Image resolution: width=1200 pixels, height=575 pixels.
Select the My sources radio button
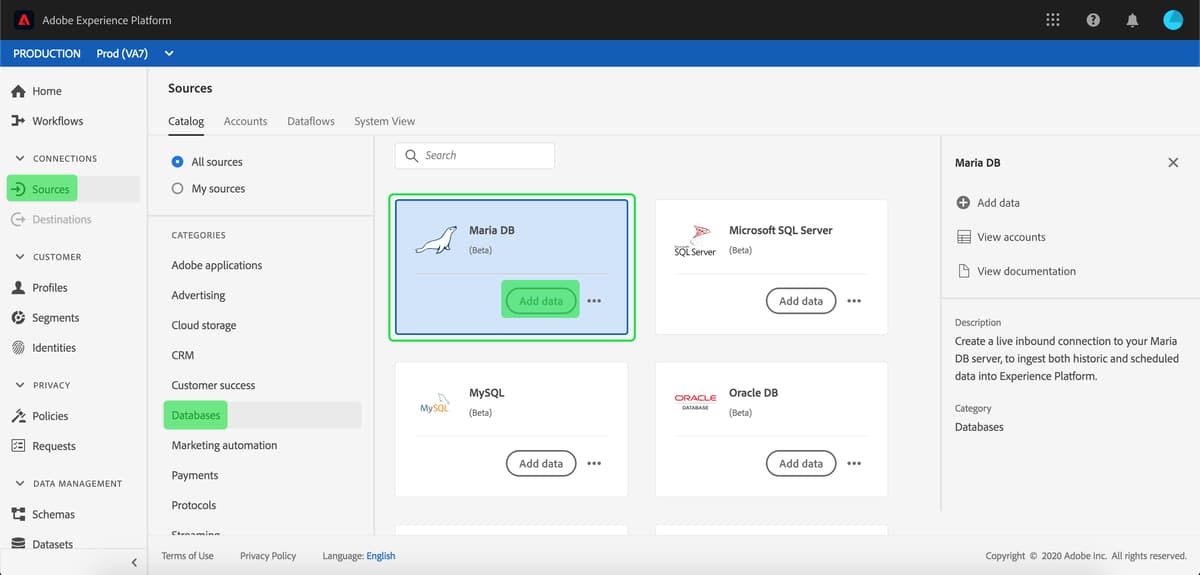178,189
